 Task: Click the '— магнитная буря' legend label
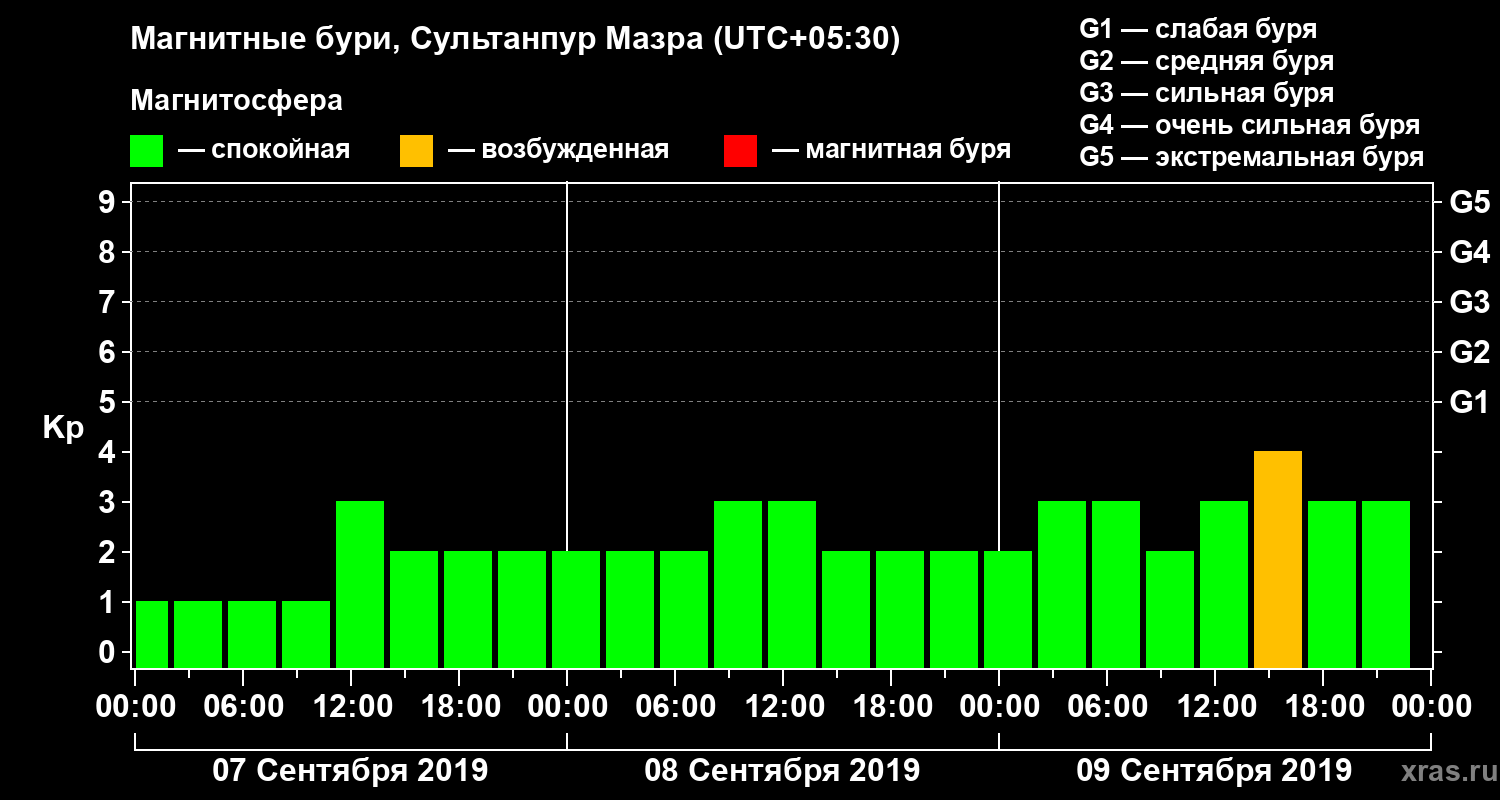click(891, 150)
